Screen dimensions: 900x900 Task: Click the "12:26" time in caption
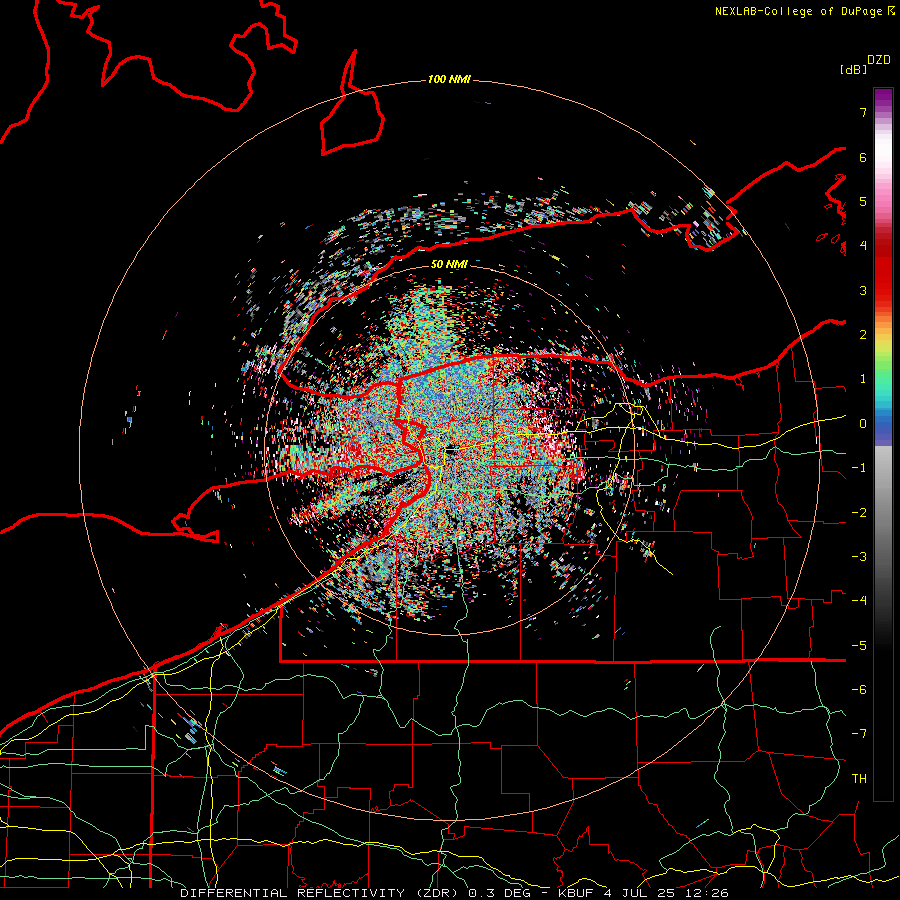click(705, 893)
